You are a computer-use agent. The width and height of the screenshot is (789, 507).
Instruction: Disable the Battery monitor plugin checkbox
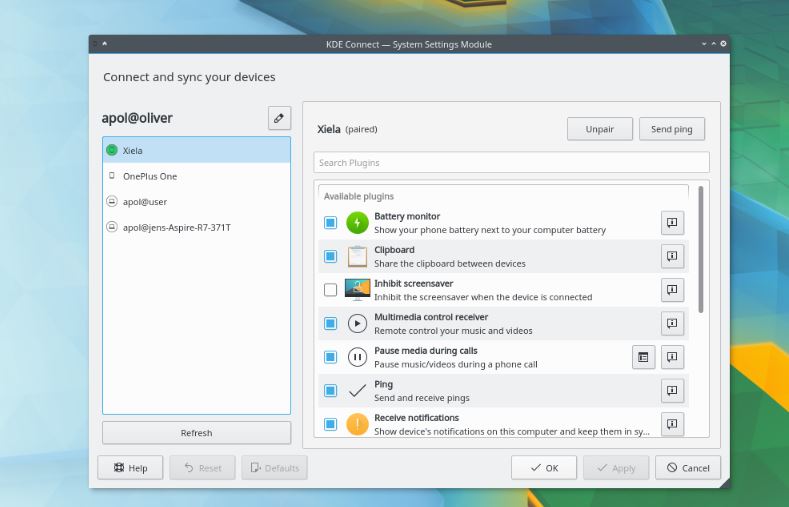click(x=331, y=223)
